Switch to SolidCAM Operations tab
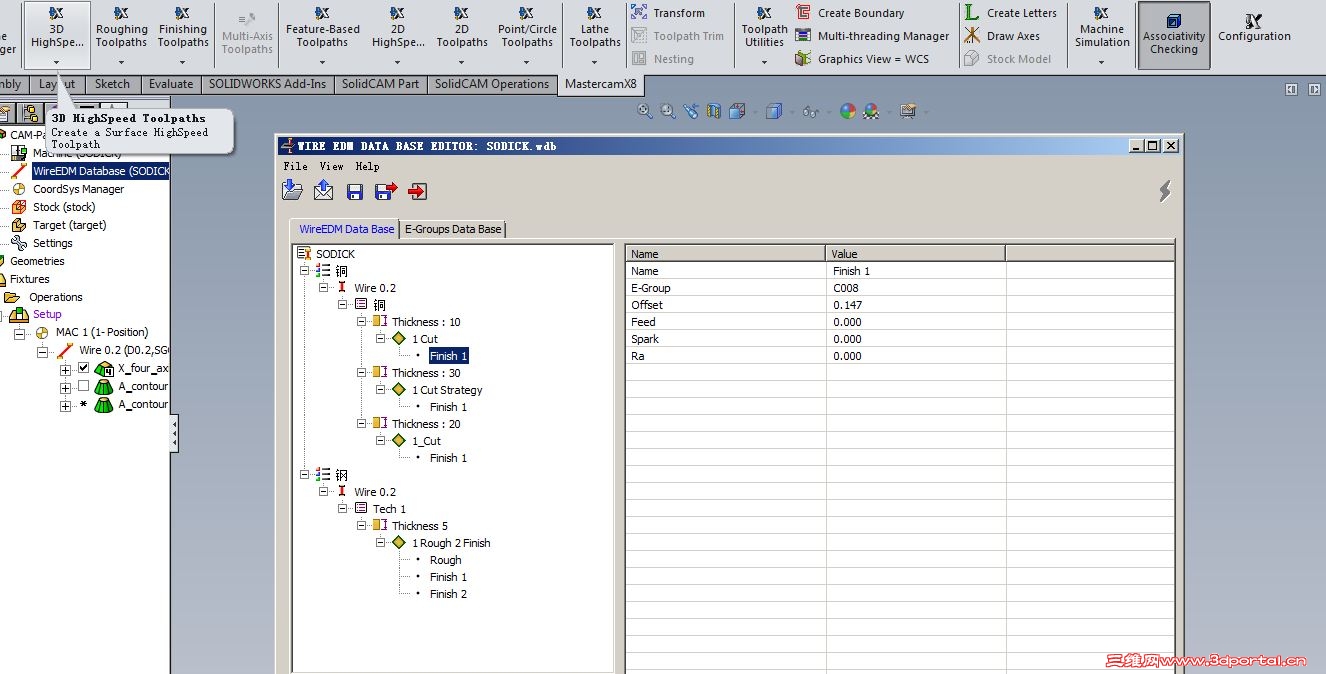 (x=491, y=84)
